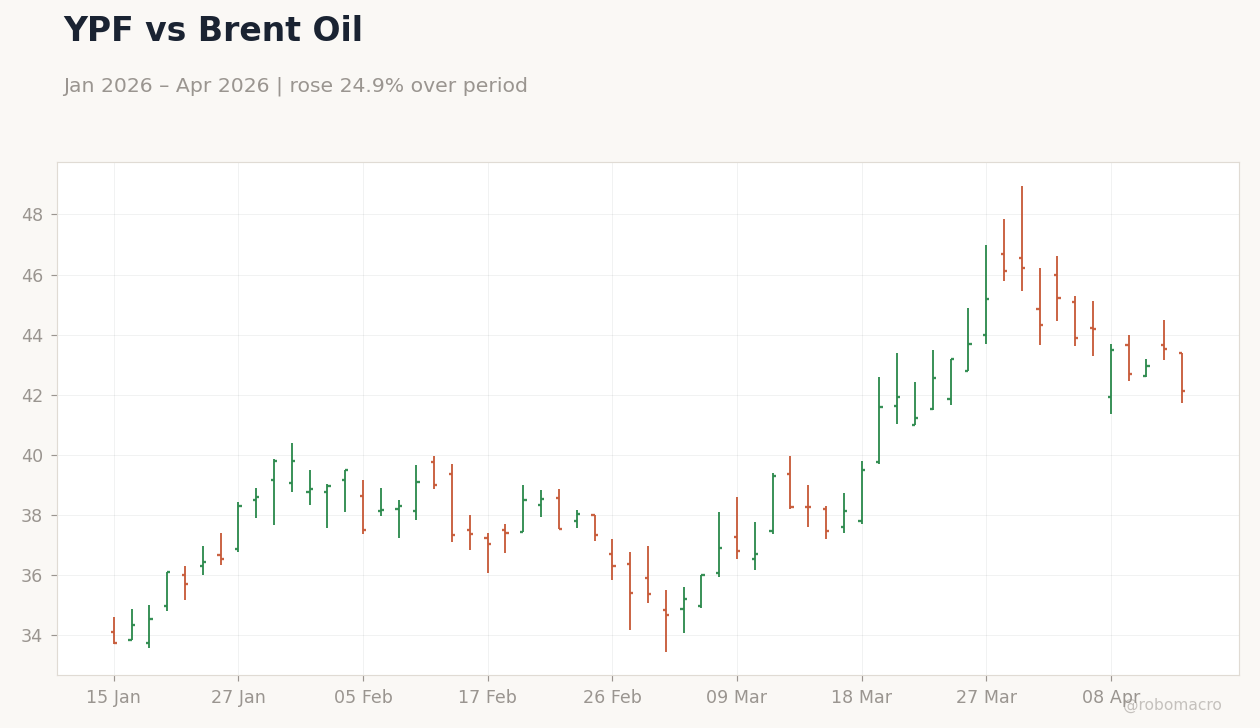Select the green bar above the 18 Mar tick

(x=862, y=492)
